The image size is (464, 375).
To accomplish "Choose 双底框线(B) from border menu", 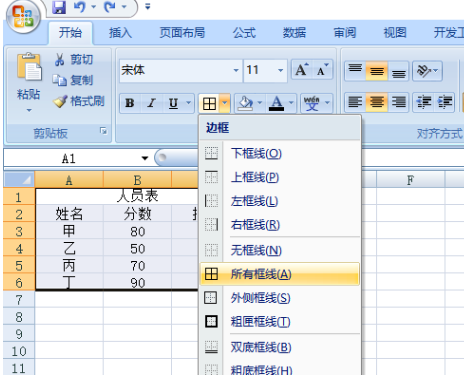I will (280, 347).
